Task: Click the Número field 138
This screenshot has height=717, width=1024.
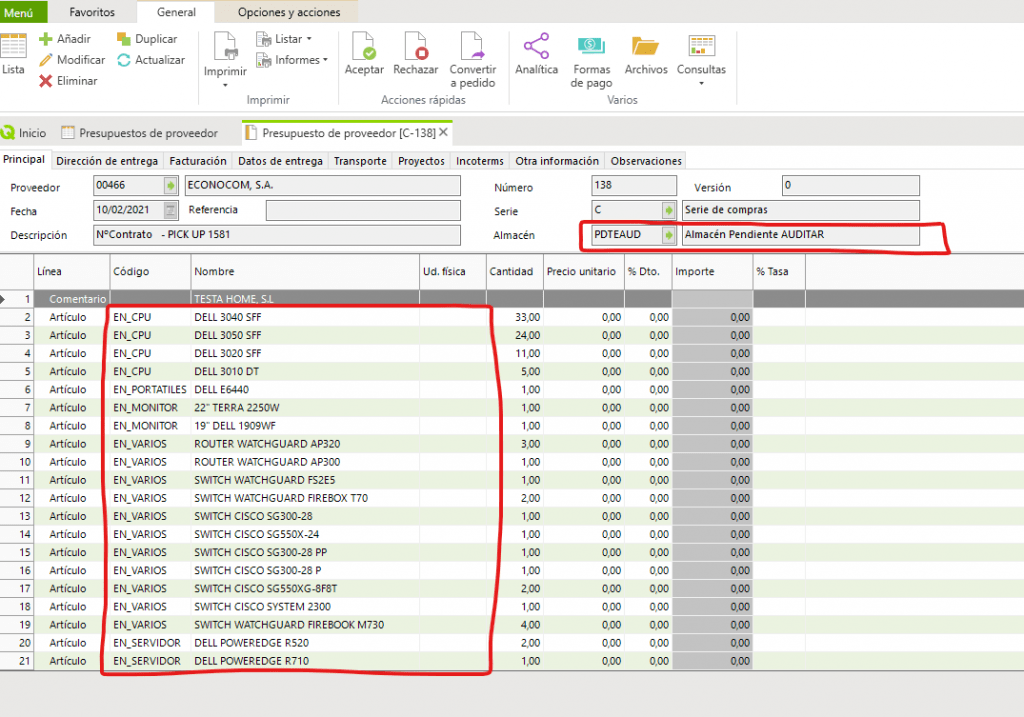Action: tap(634, 185)
